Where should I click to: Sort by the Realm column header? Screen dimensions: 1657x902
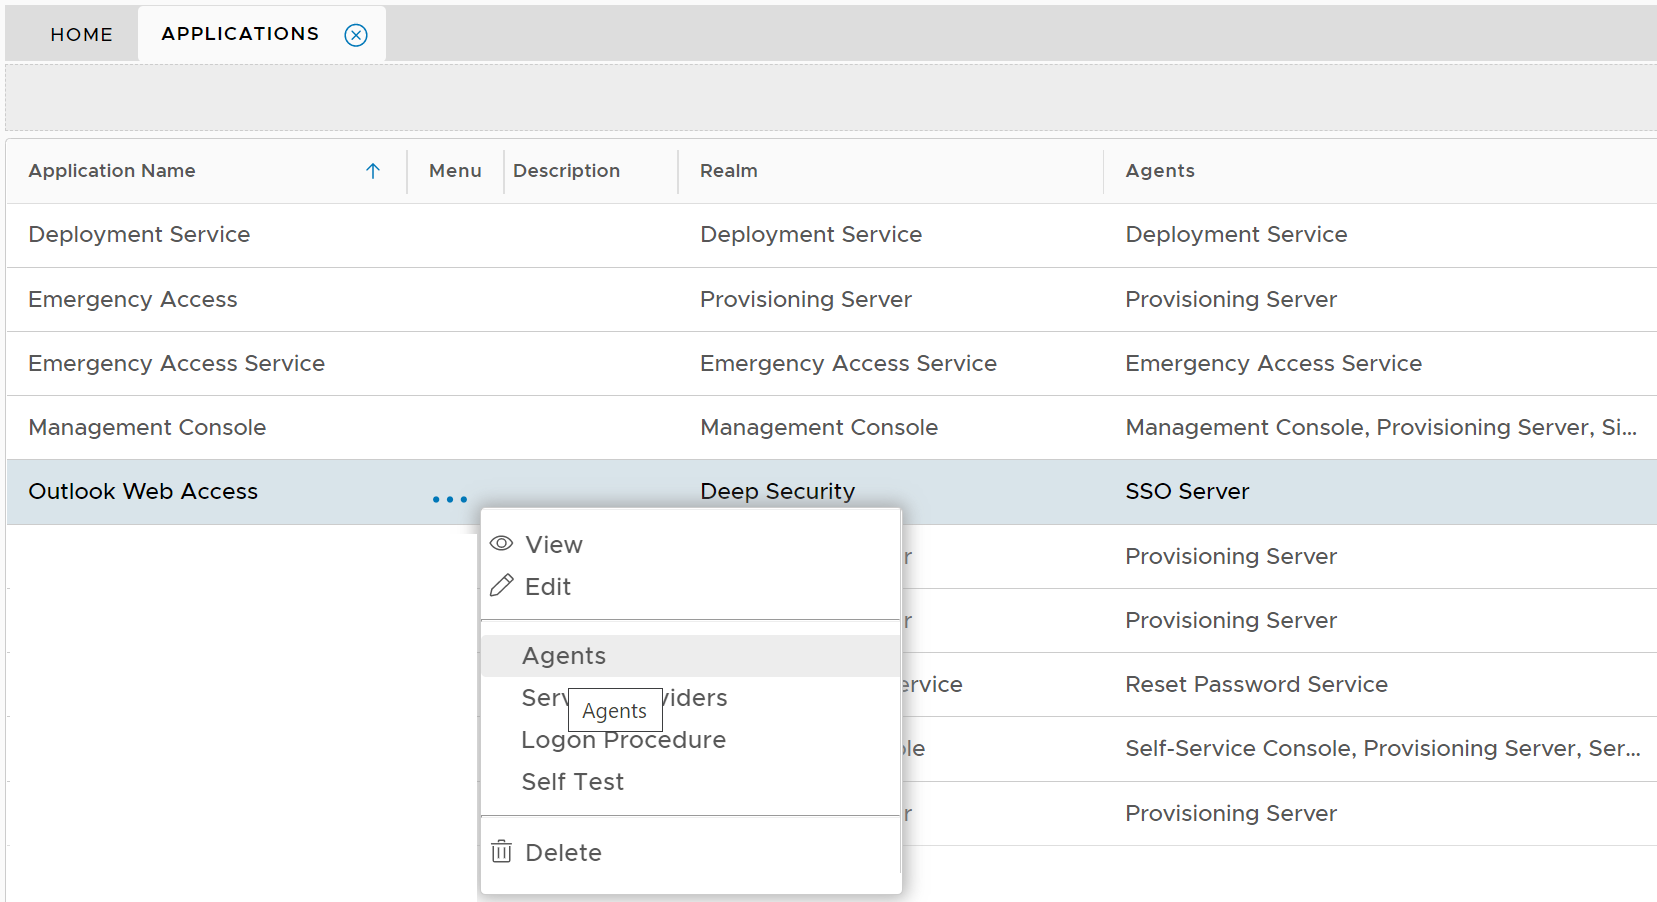tap(727, 171)
